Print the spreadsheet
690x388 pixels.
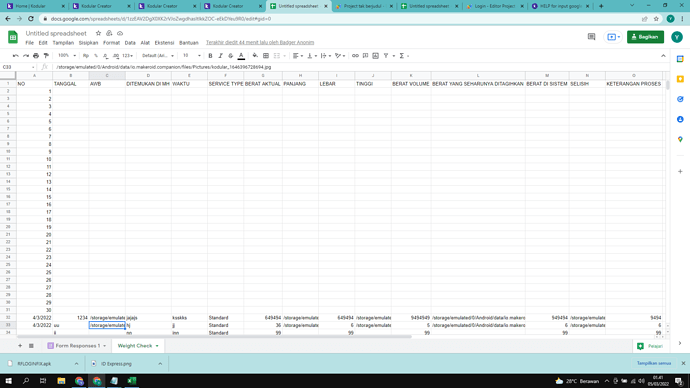click(x=36, y=56)
